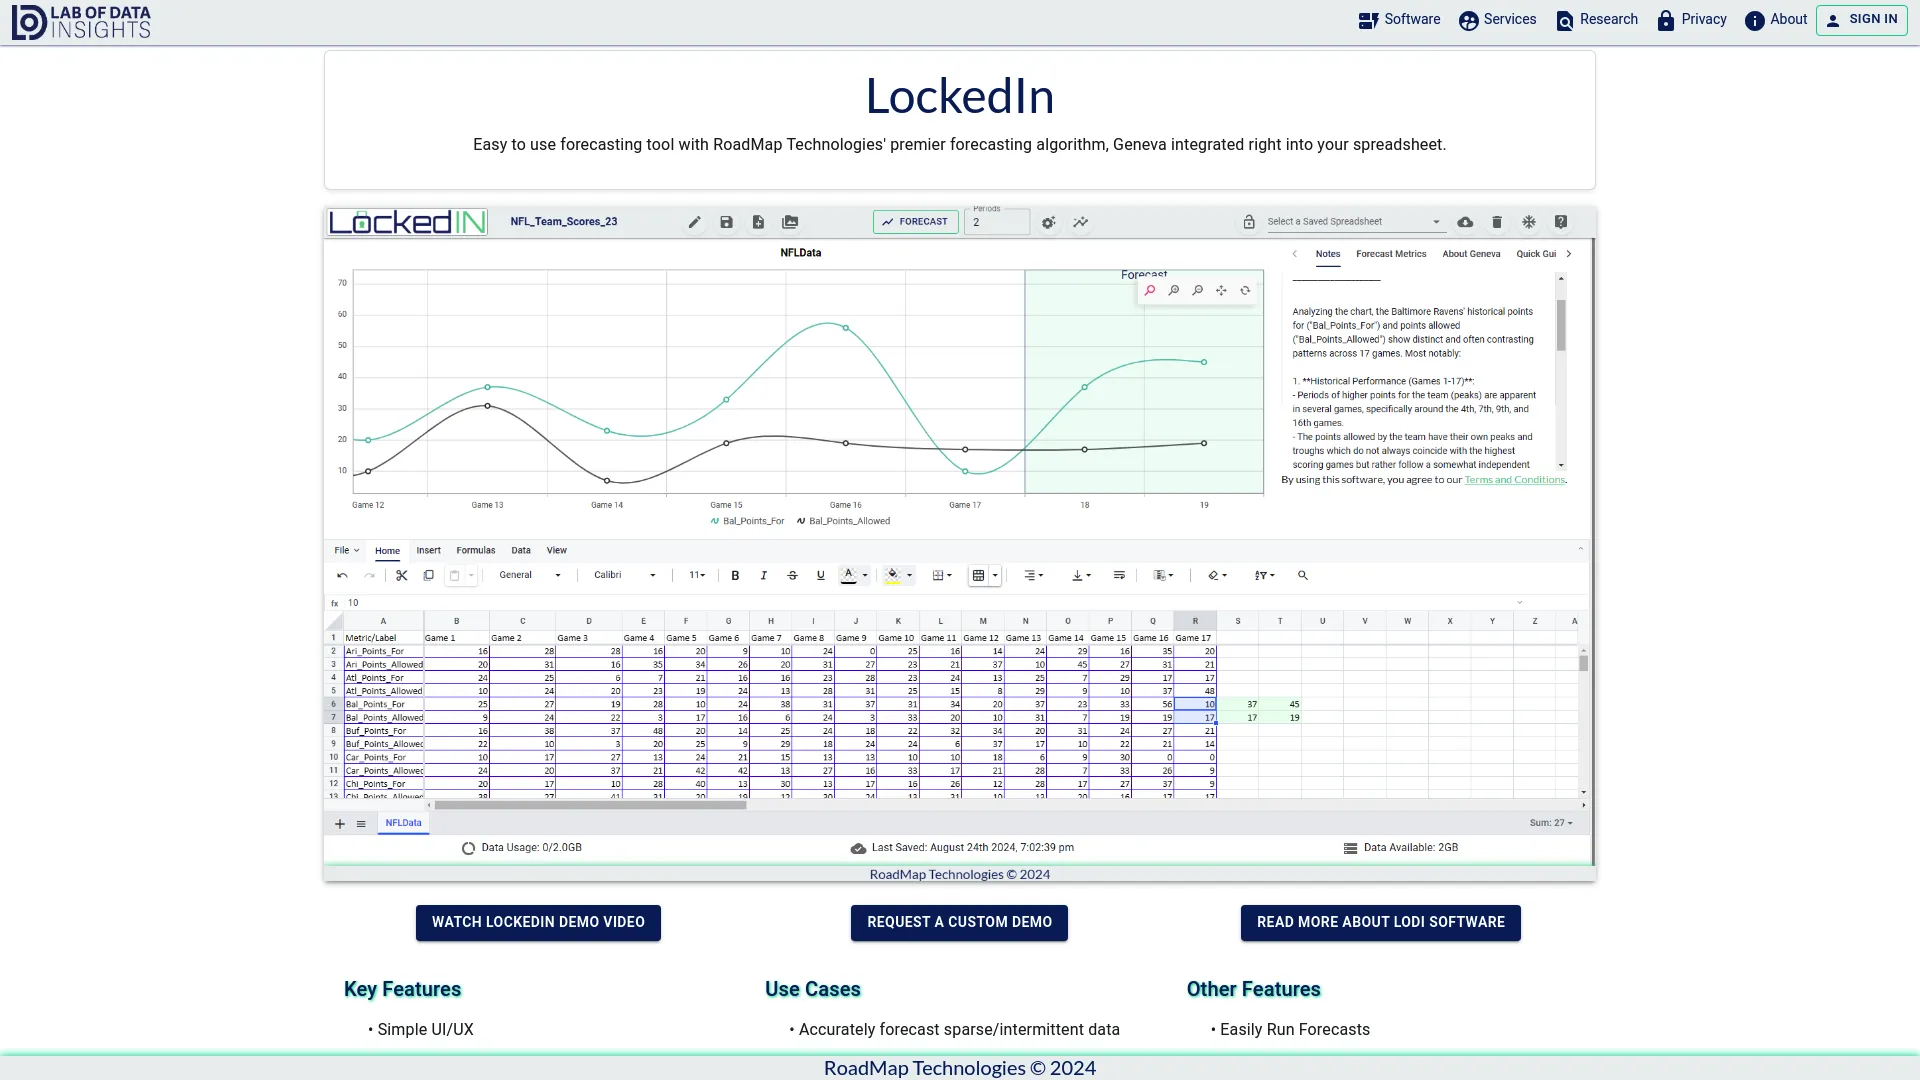Toggle underline formatting

821,576
